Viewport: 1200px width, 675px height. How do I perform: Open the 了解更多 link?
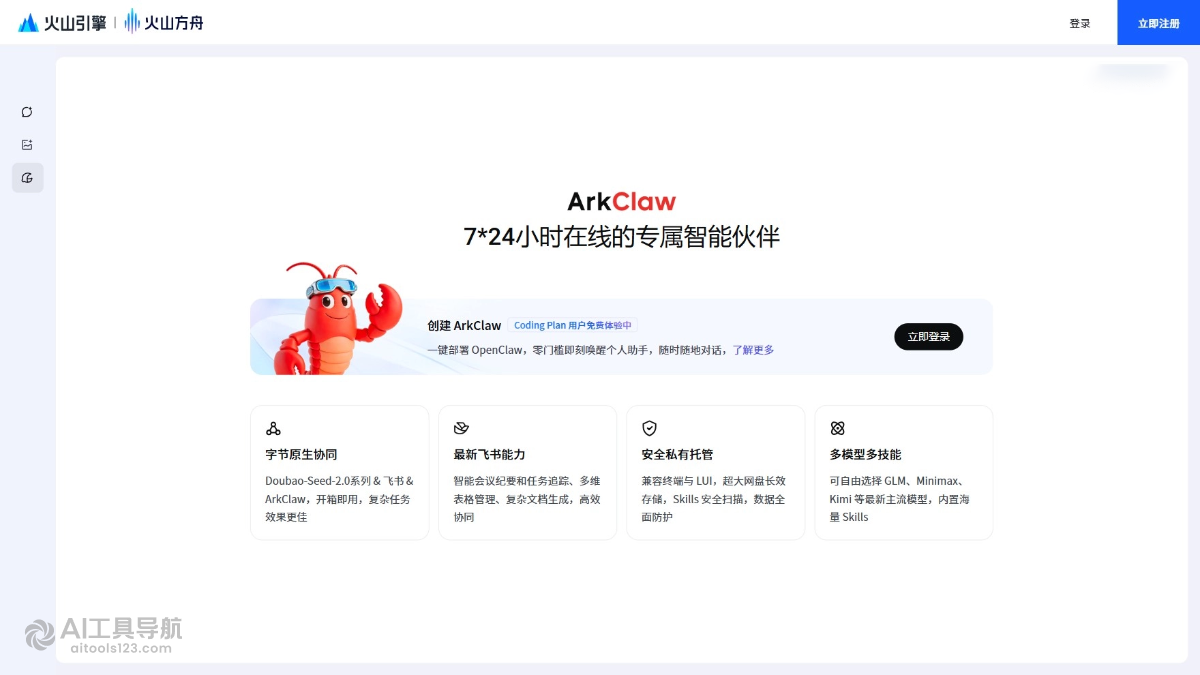pos(753,350)
